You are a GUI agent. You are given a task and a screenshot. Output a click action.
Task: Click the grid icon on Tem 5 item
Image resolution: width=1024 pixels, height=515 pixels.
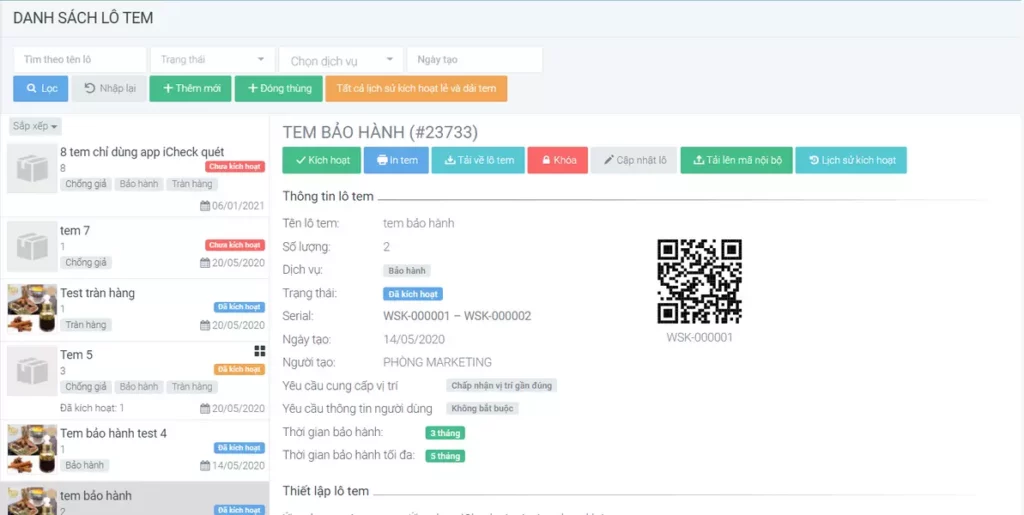tap(260, 351)
